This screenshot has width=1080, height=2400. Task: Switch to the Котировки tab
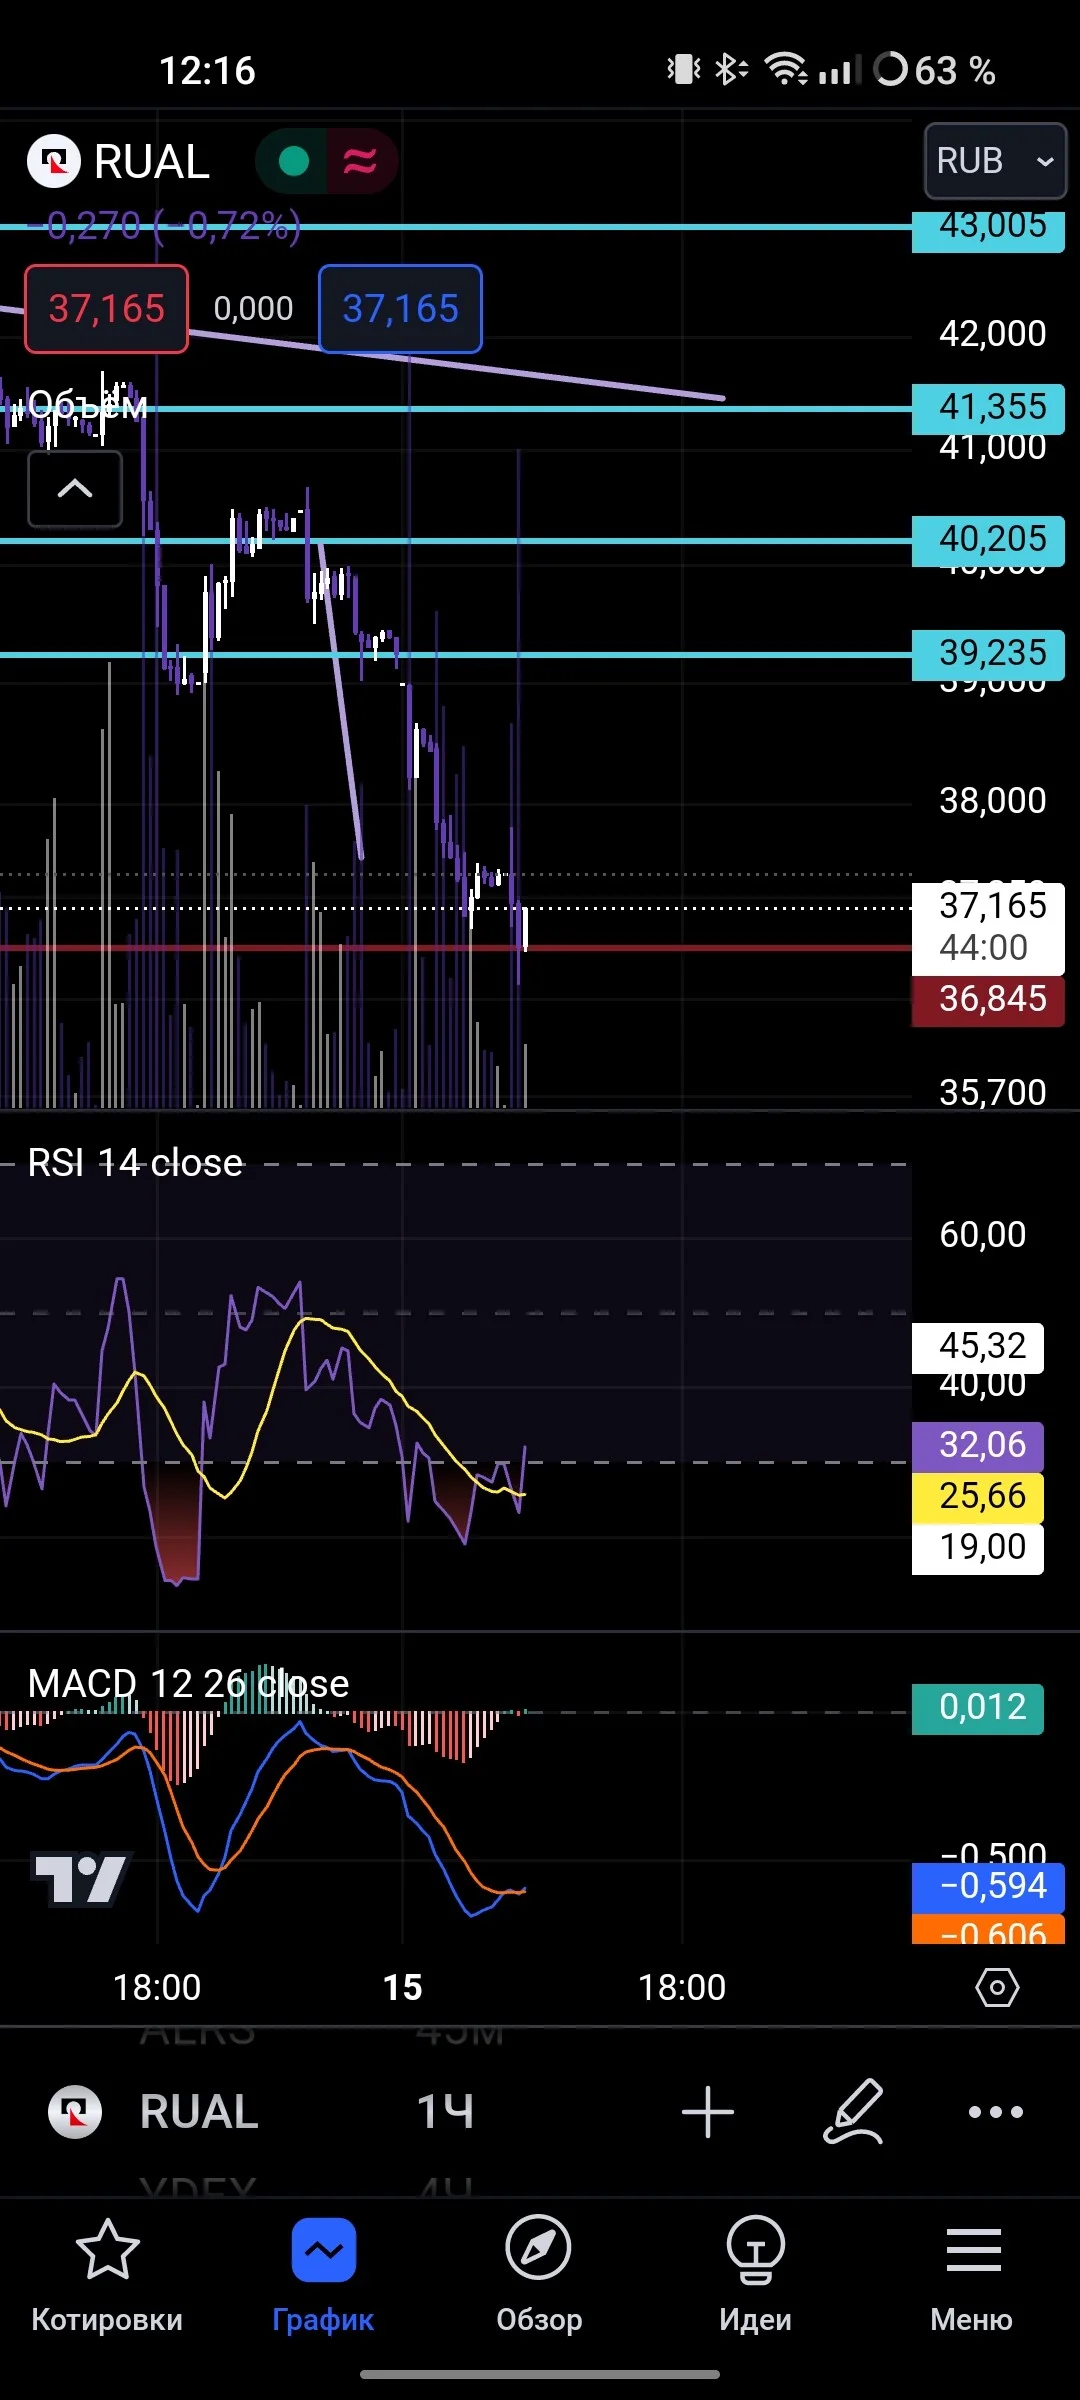click(x=107, y=2274)
